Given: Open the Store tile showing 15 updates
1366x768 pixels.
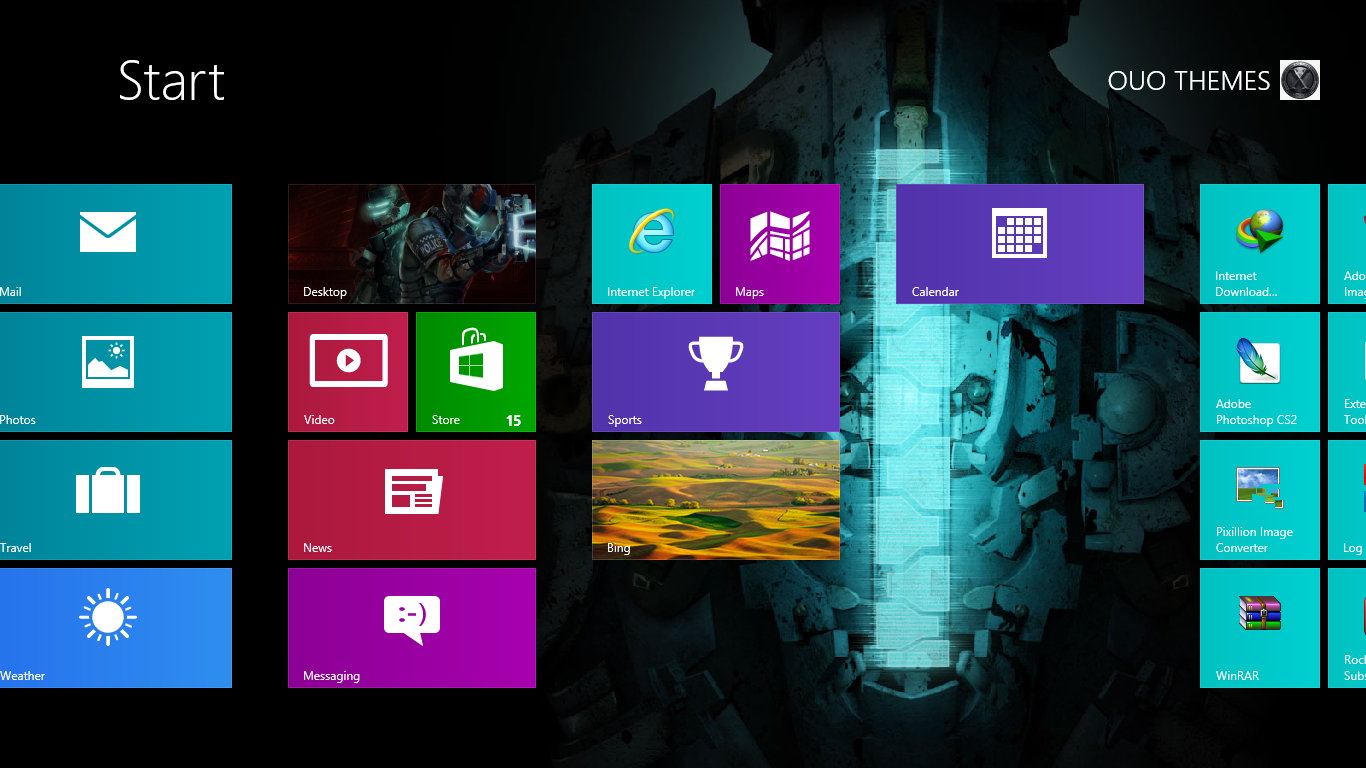Looking at the screenshot, I should pos(476,372).
